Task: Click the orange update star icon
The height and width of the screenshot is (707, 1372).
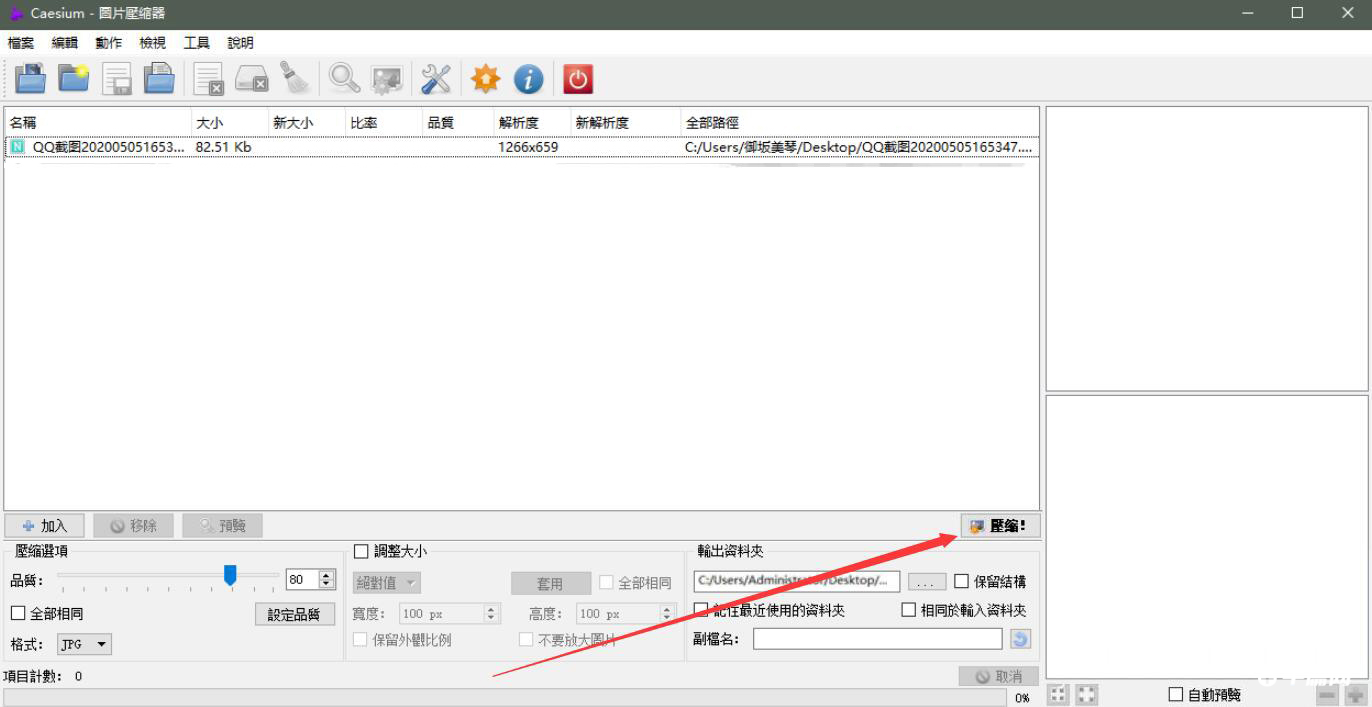Action: tap(484, 78)
